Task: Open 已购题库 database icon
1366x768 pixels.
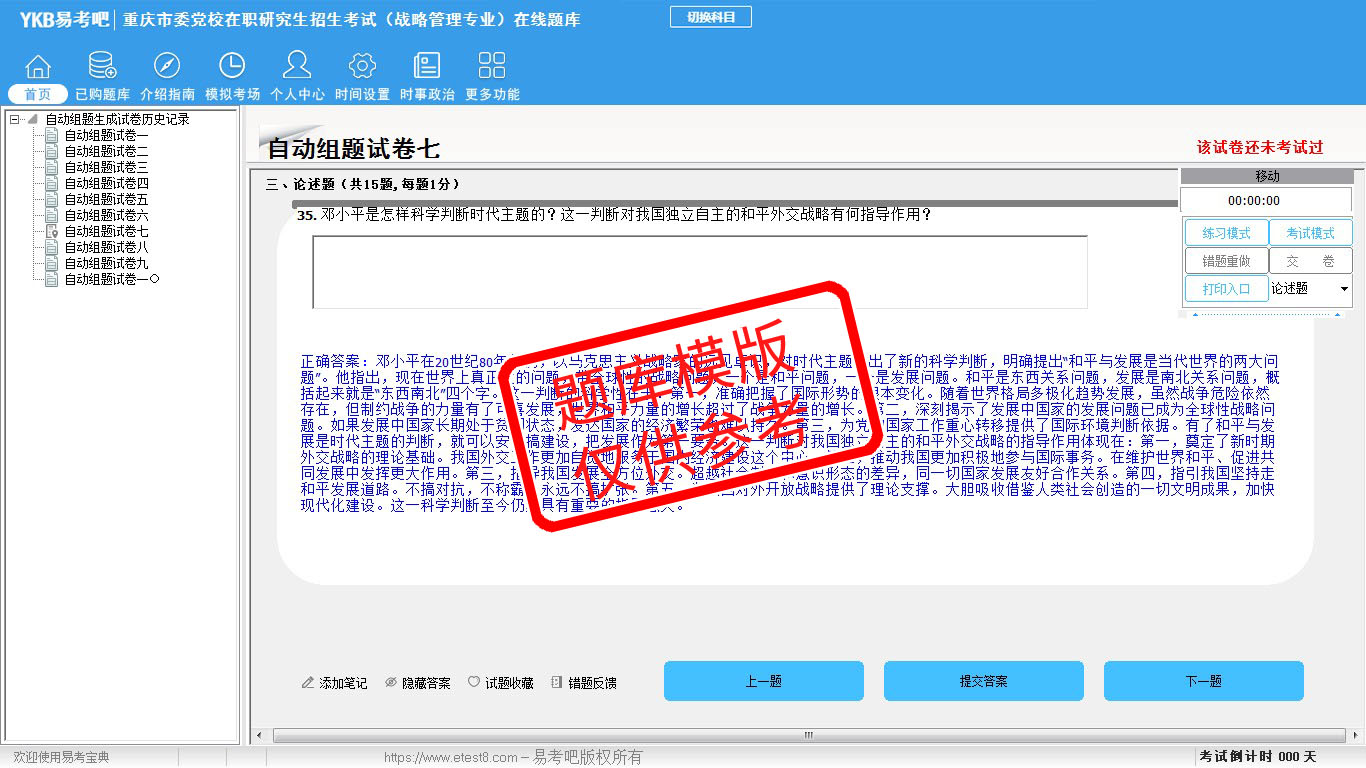Action: click(102, 67)
